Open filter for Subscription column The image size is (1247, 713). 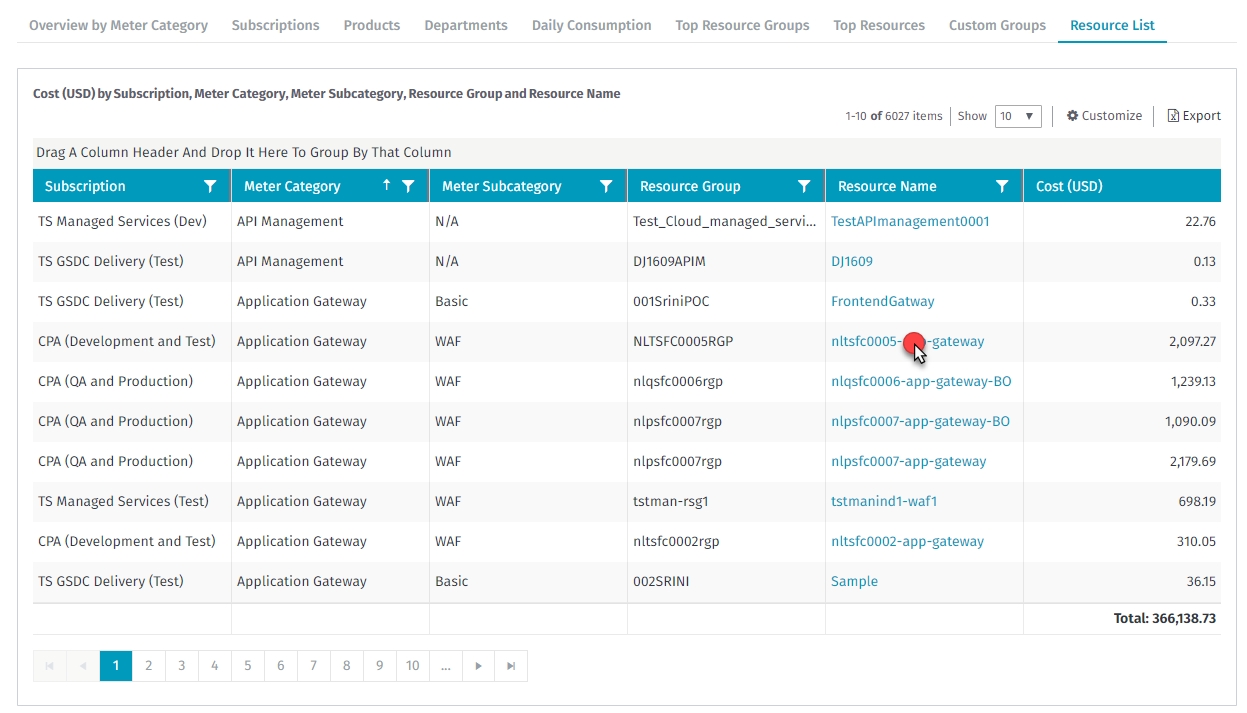210,186
